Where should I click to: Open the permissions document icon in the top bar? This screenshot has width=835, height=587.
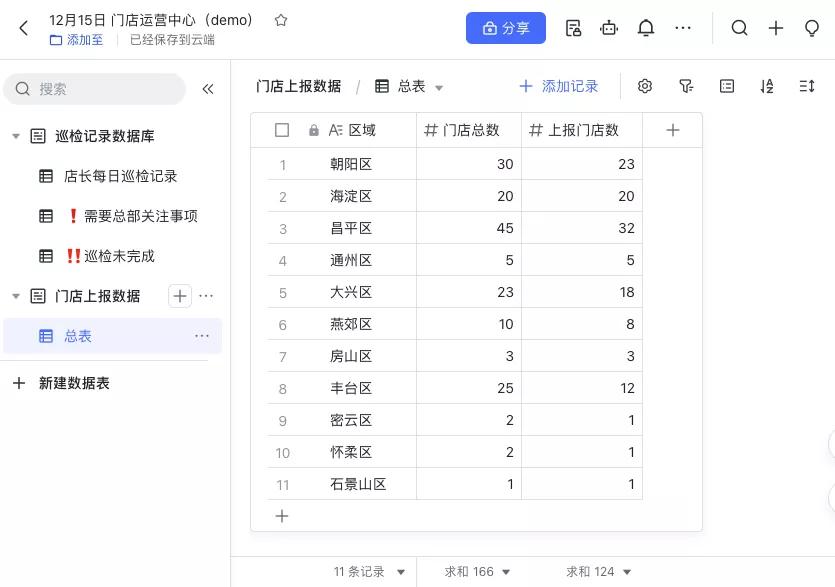click(573, 28)
